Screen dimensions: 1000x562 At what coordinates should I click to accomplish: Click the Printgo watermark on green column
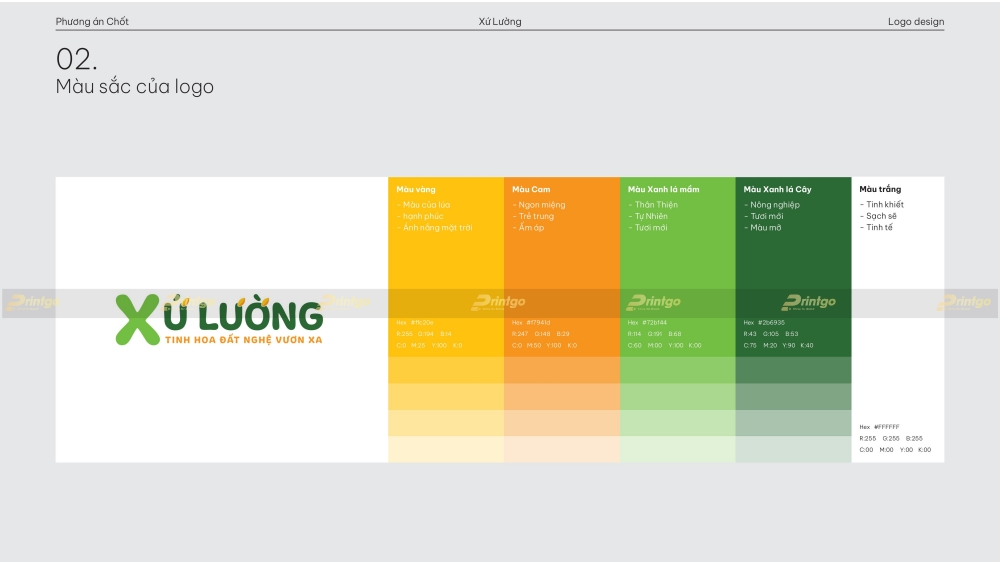tap(653, 302)
